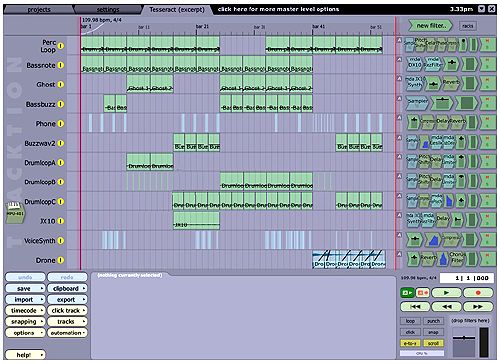Switch to the projects tab
The width and height of the screenshot is (500, 364).
[x=39, y=10]
